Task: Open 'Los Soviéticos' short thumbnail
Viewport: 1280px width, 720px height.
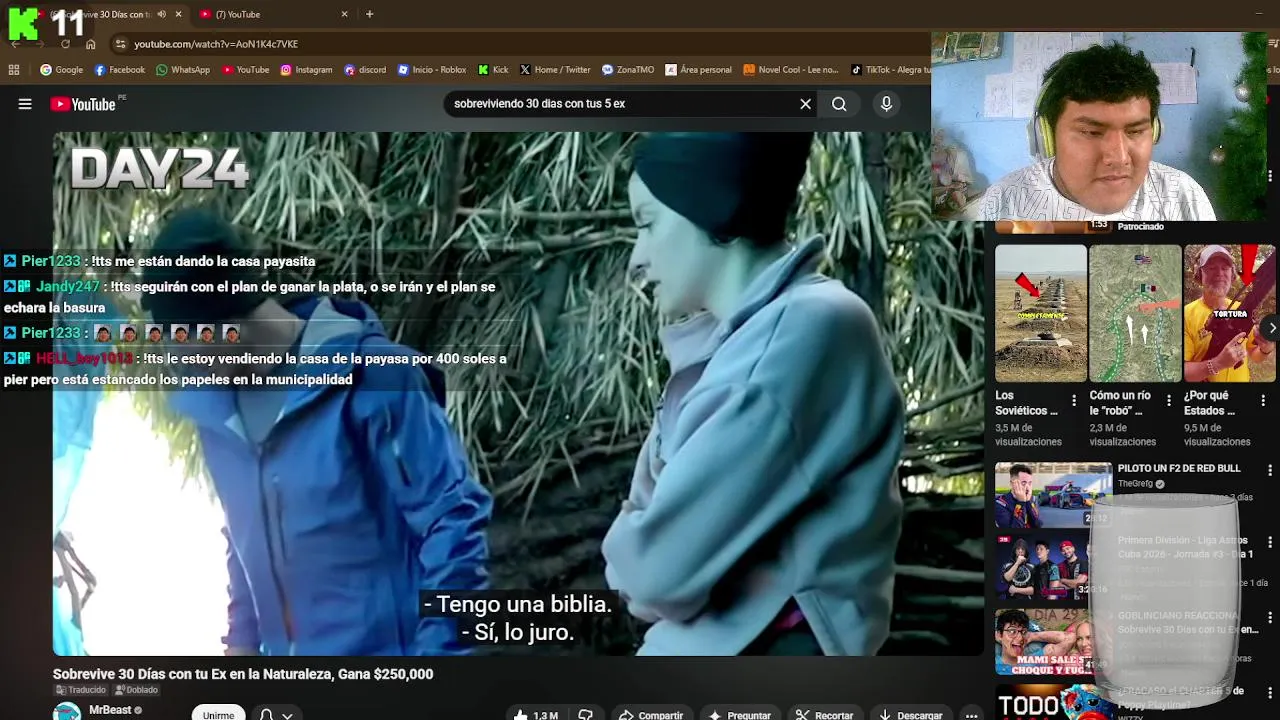Action: click(1040, 313)
